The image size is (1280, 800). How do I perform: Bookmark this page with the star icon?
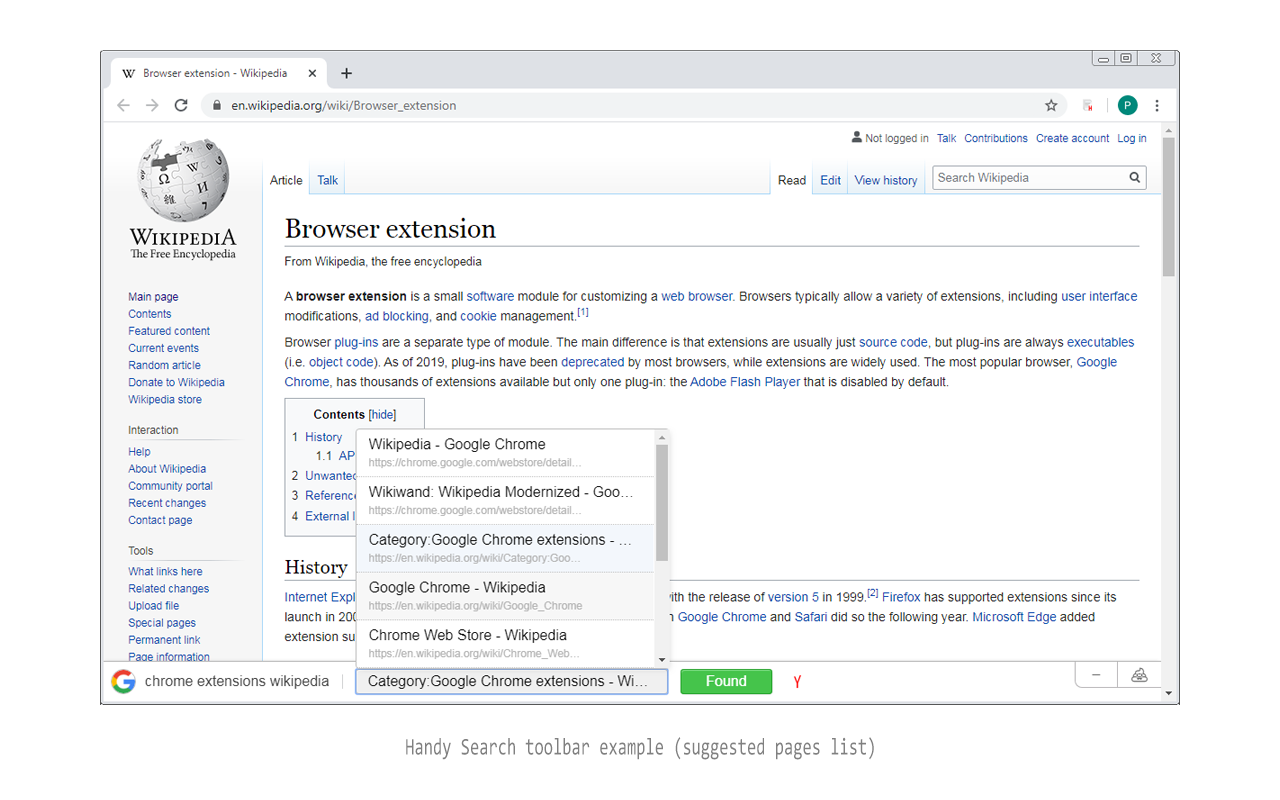(1051, 105)
